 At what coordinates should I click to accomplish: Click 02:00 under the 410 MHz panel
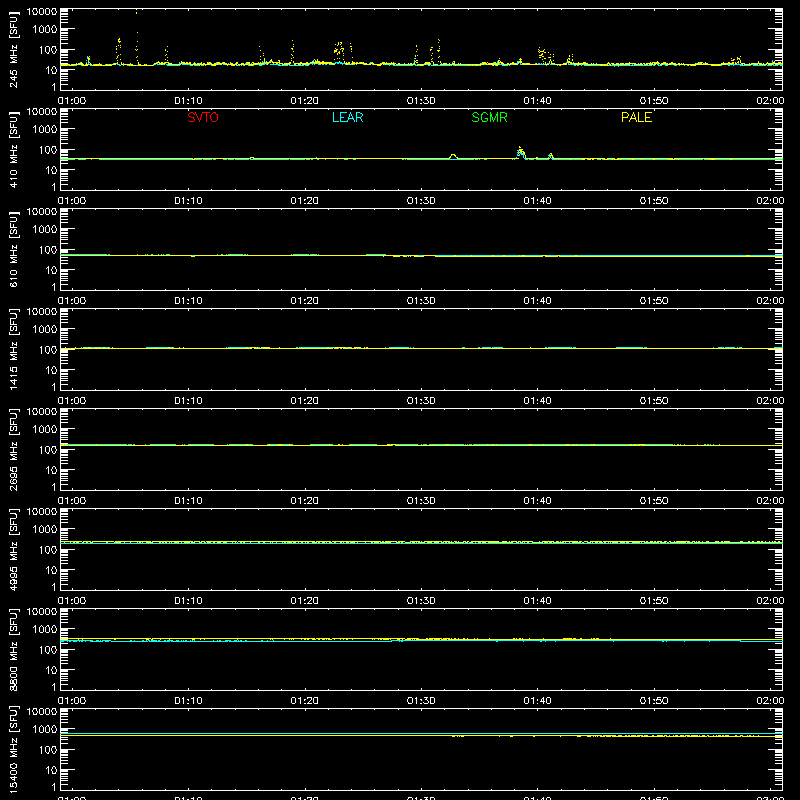[x=770, y=201]
